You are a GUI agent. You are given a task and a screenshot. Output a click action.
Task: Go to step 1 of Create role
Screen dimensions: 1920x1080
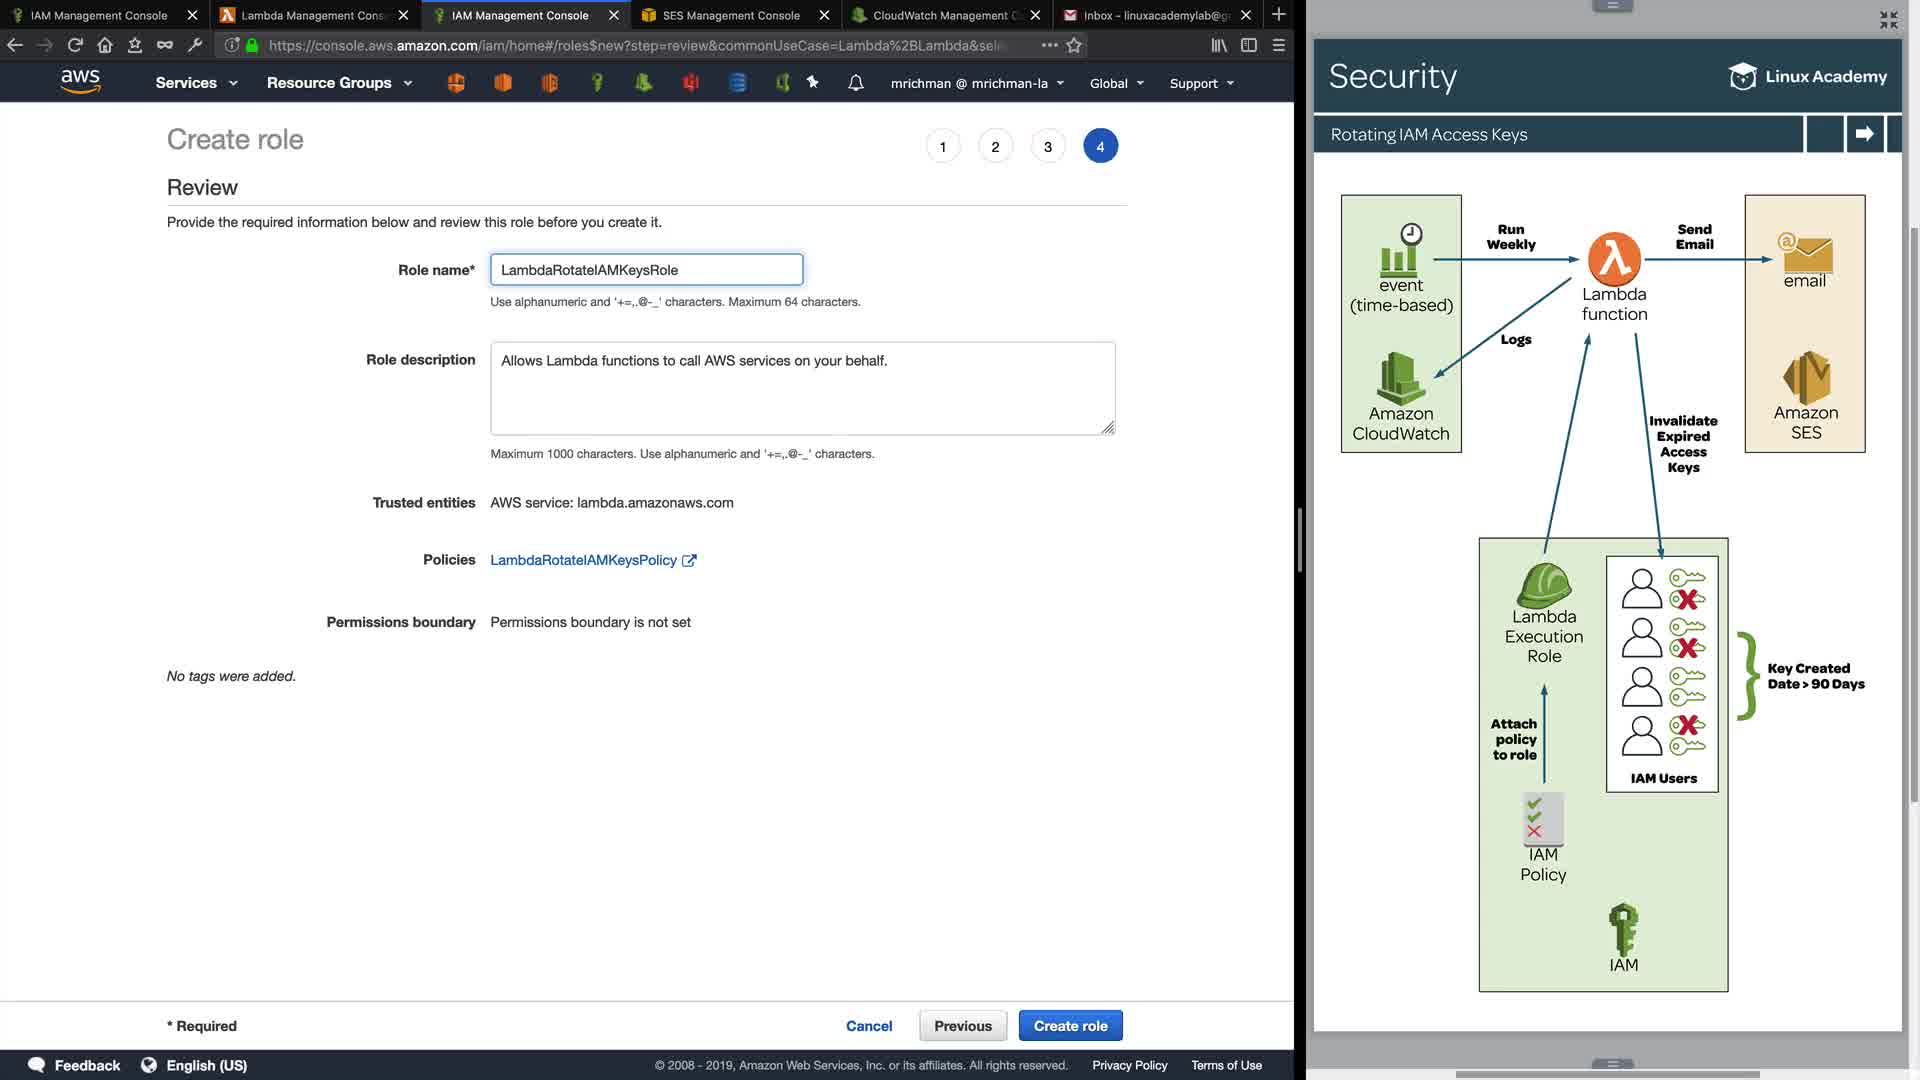942,147
